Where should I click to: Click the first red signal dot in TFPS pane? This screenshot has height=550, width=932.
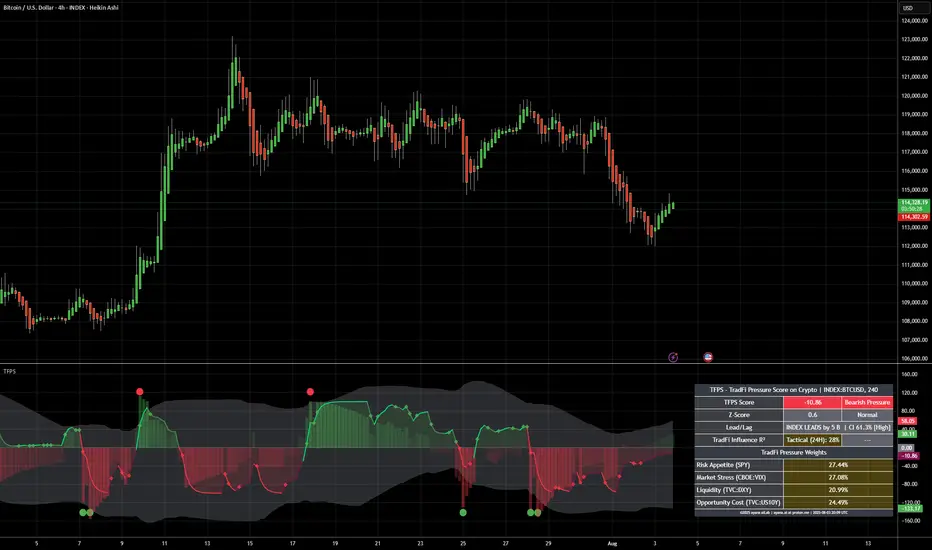click(x=141, y=392)
